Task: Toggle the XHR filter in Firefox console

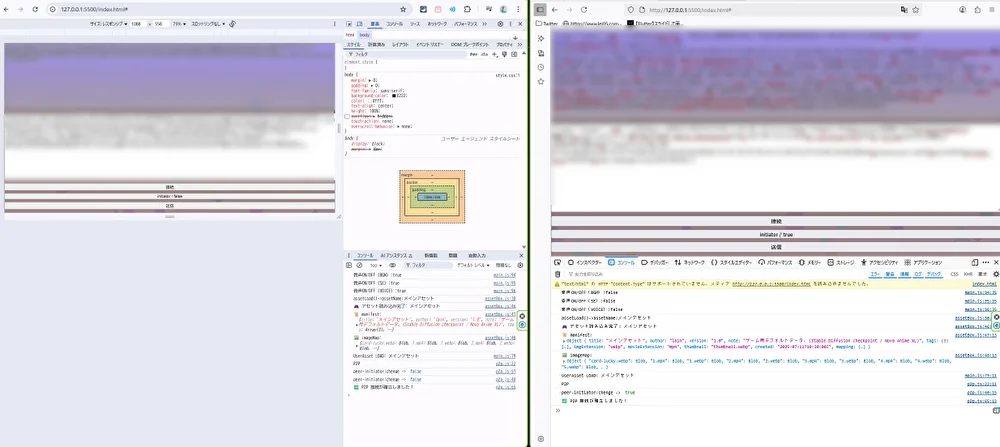Action: click(x=968, y=273)
